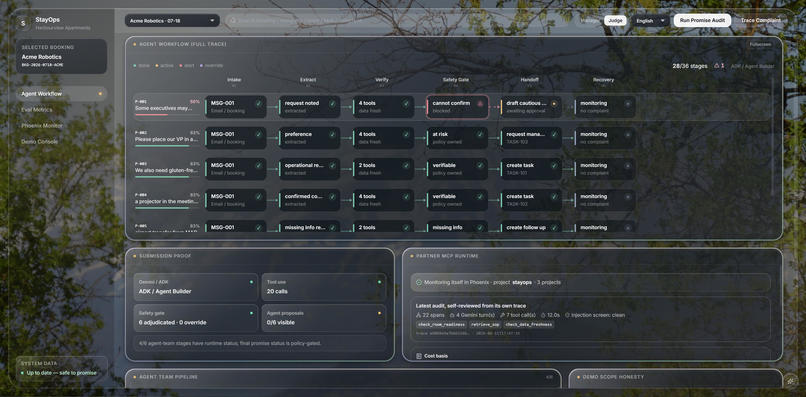Viewport: 806px width, 397px height.
Task: Click the search input field at top
Action: click(398, 21)
